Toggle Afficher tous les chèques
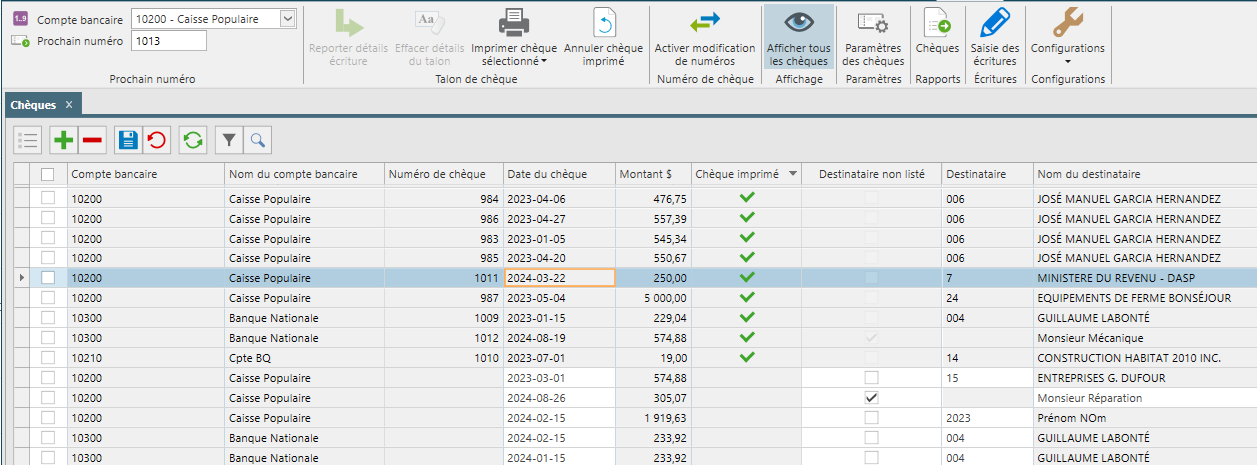The width and height of the screenshot is (1257, 465). (798, 37)
